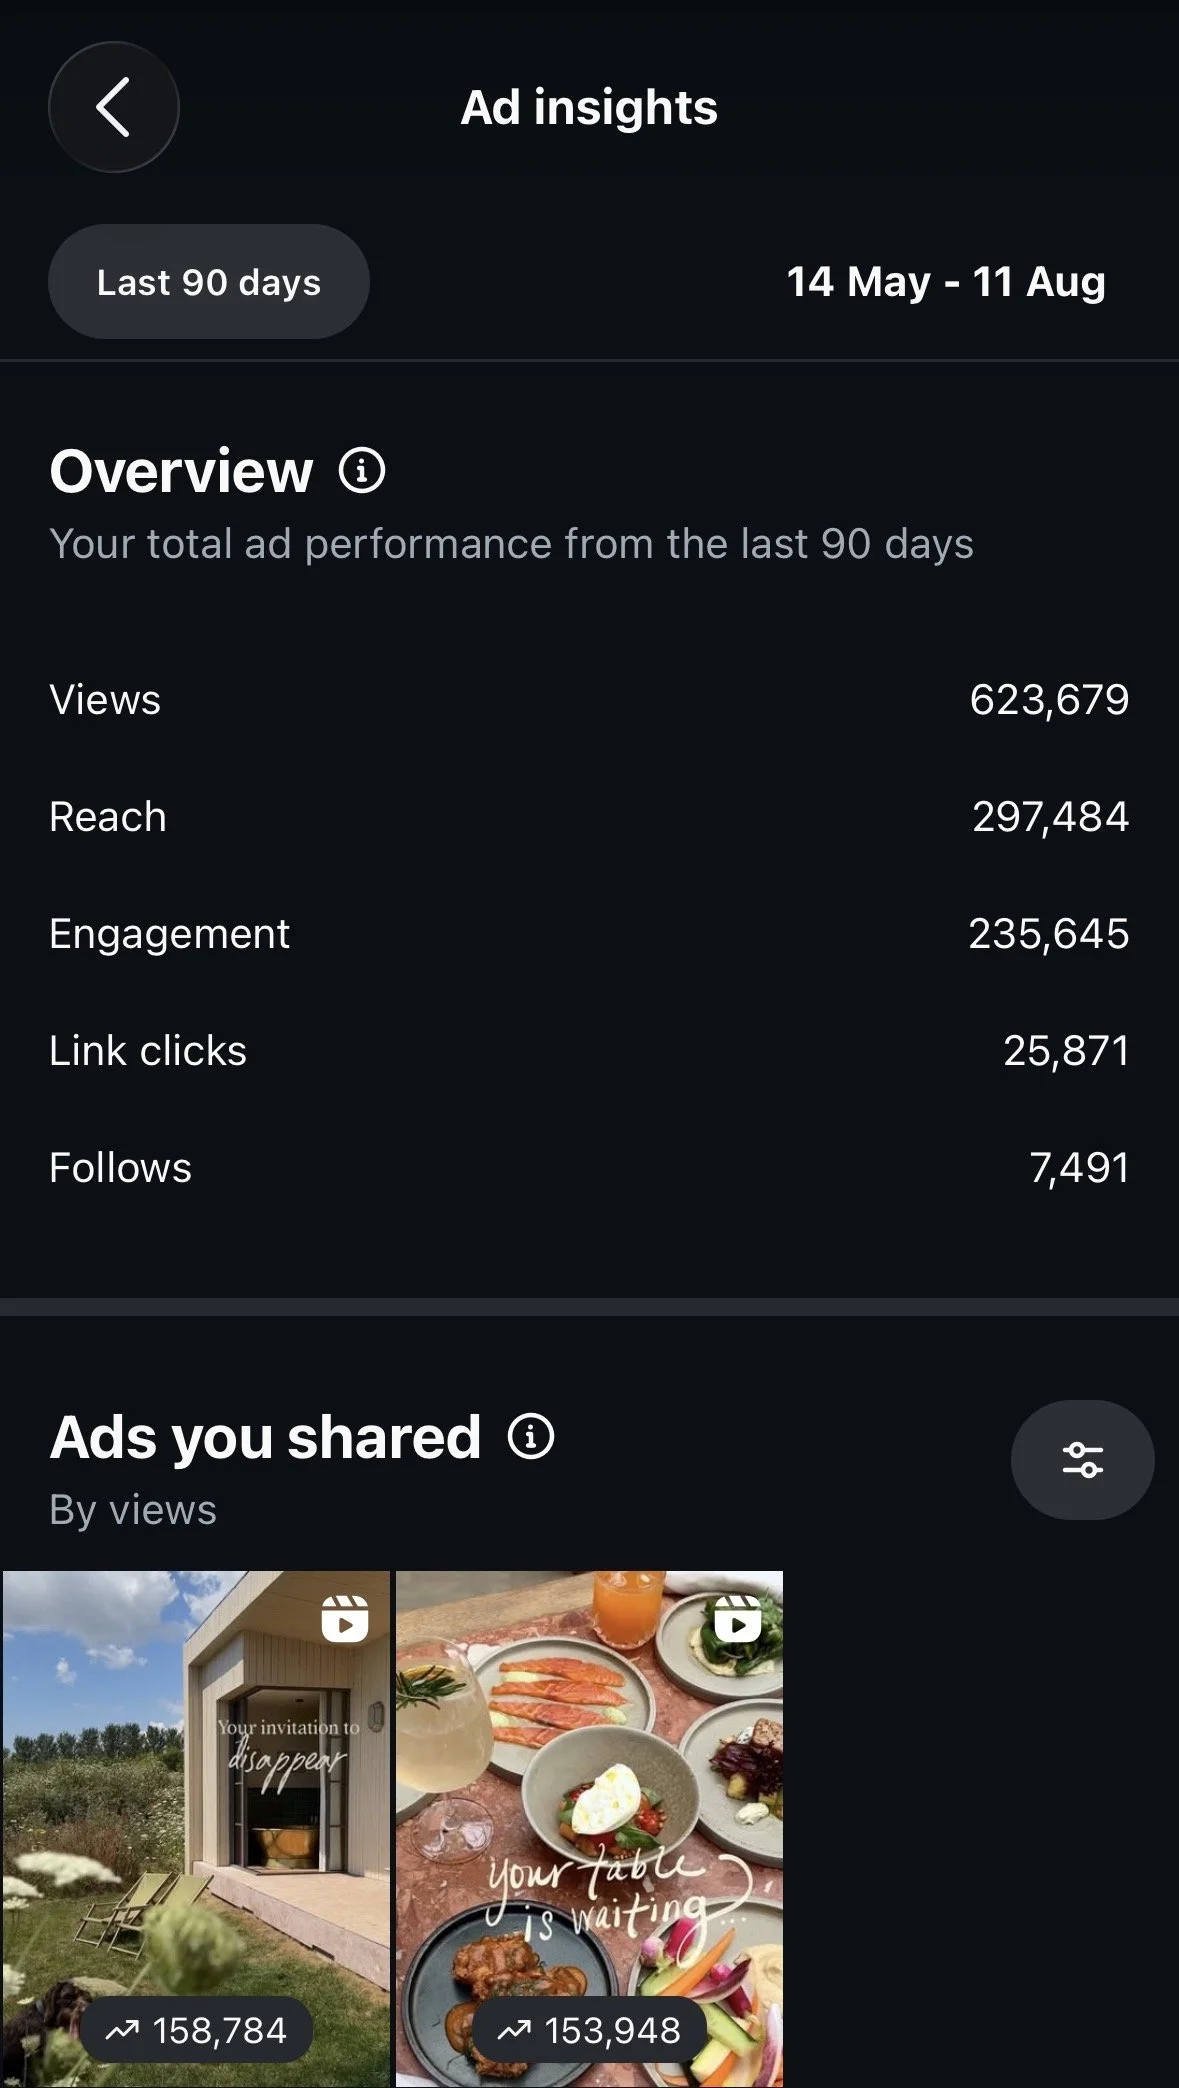Open the 'your table is waiting' ad
This screenshot has height=2088, width=1179.
[589, 1829]
